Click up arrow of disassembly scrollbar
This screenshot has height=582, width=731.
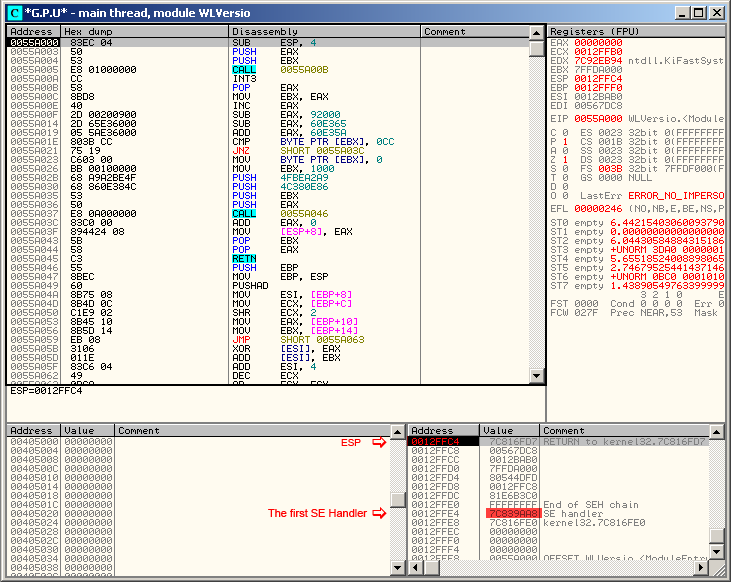point(537,33)
